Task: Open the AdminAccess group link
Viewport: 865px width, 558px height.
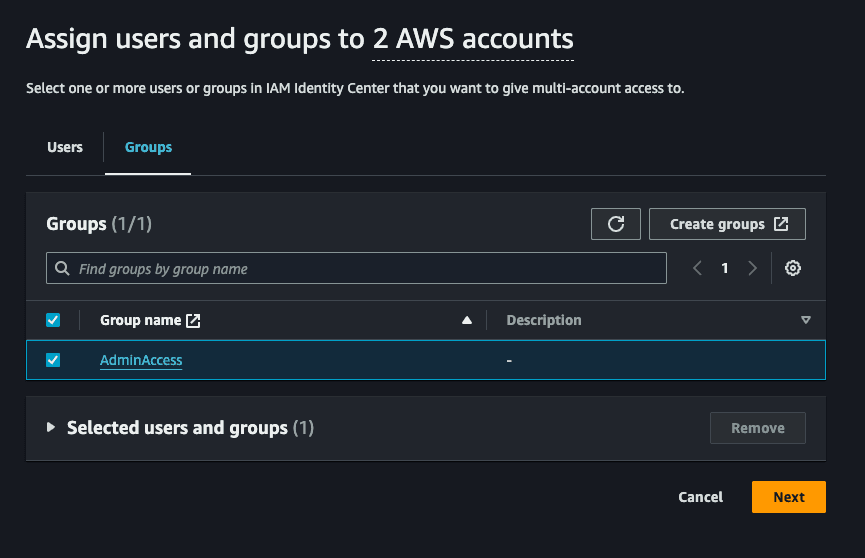Action: pyautogui.click(x=141, y=360)
